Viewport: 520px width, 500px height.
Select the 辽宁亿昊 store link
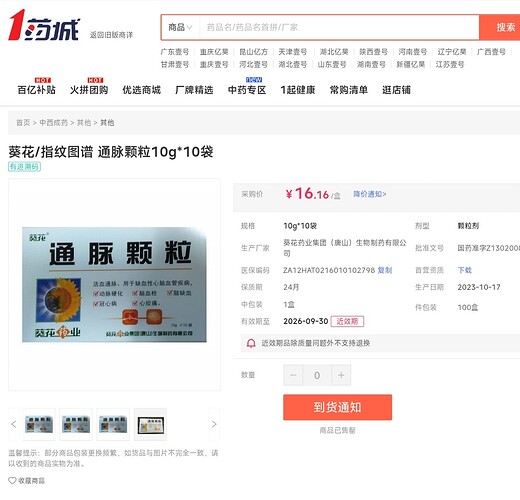(452, 52)
